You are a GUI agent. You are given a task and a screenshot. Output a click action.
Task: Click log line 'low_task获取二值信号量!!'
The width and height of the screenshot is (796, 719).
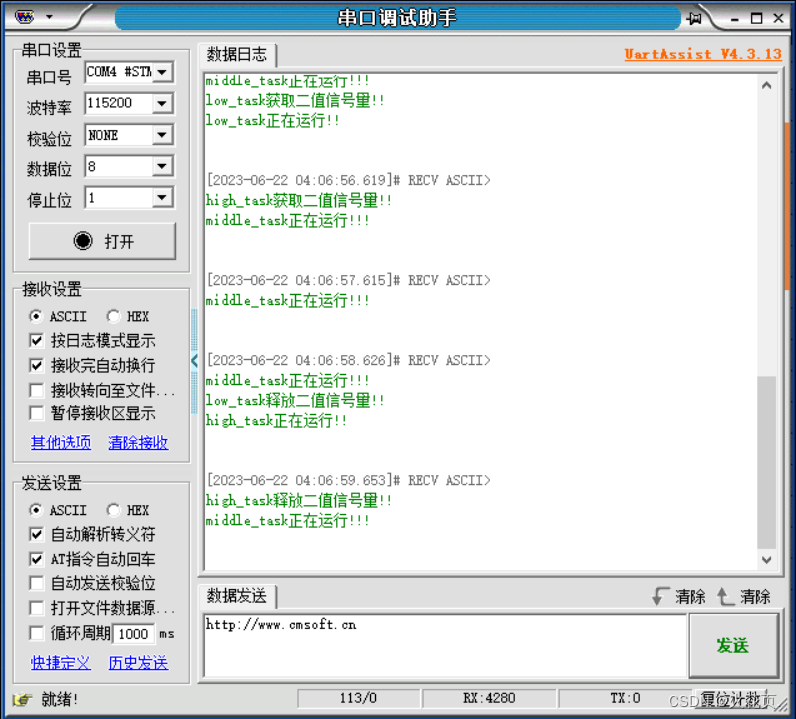(294, 101)
